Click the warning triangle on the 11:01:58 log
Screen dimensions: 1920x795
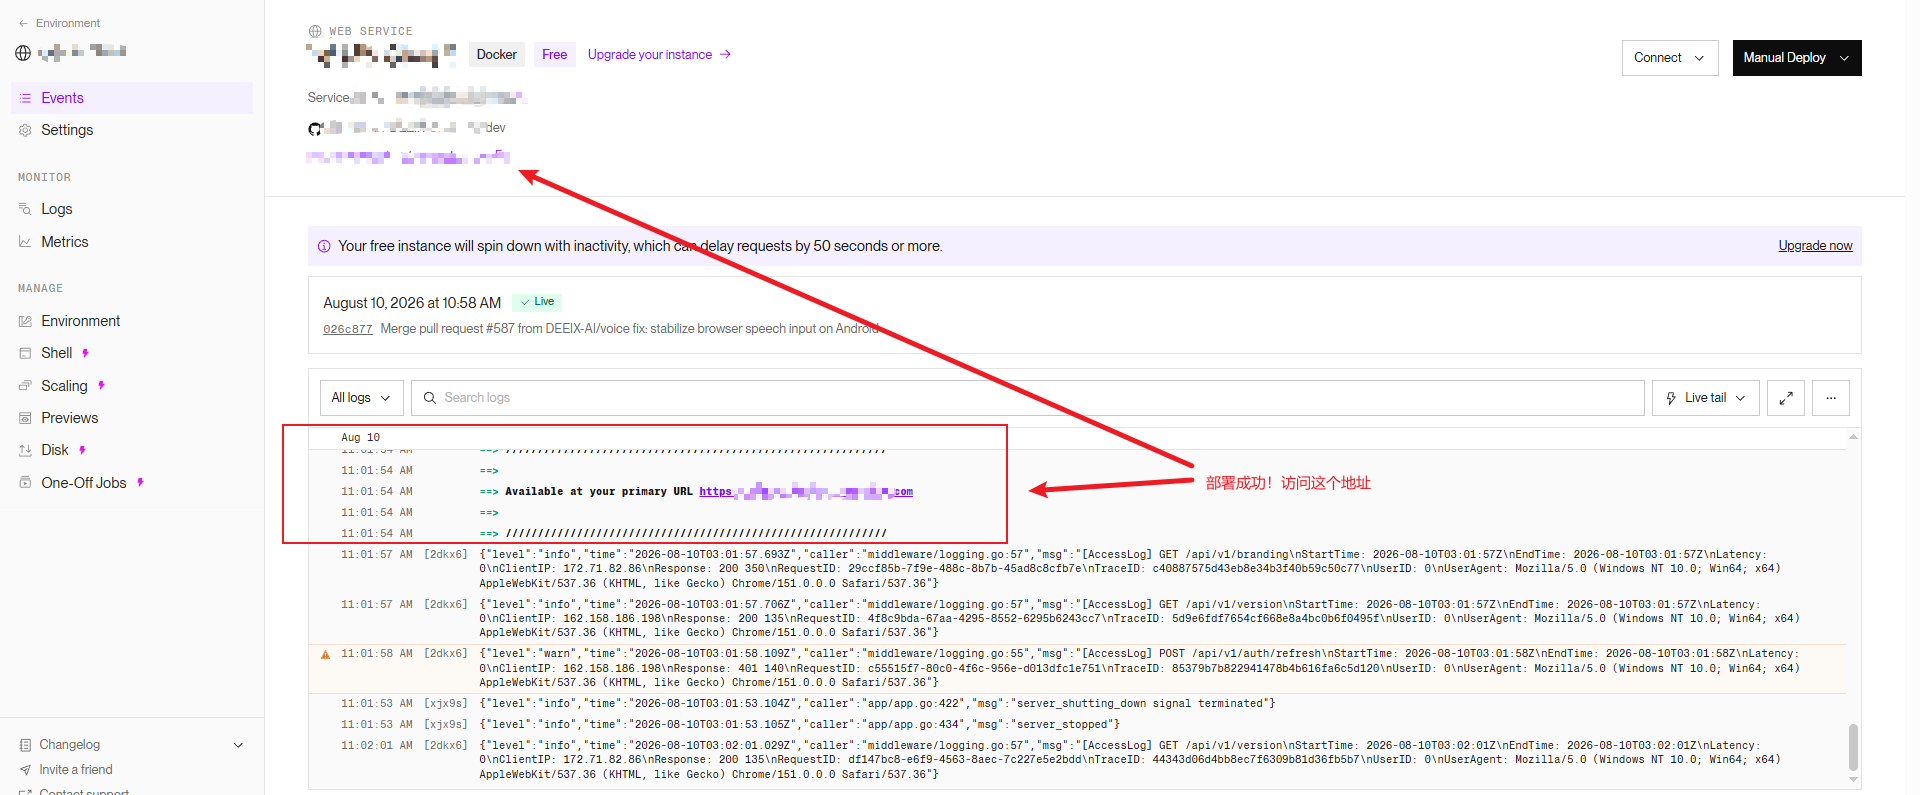click(325, 655)
